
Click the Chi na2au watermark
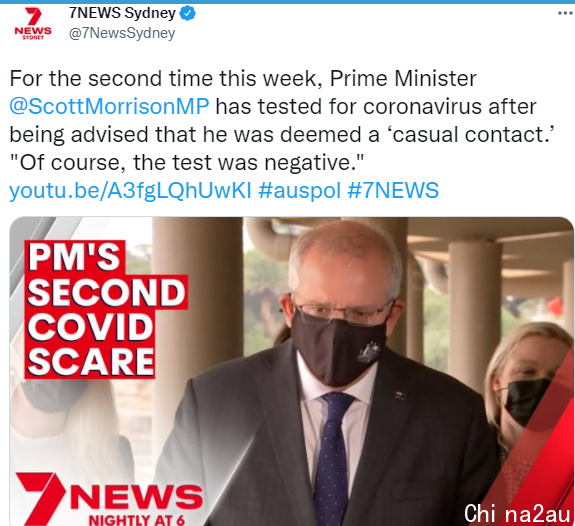[517, 513]
